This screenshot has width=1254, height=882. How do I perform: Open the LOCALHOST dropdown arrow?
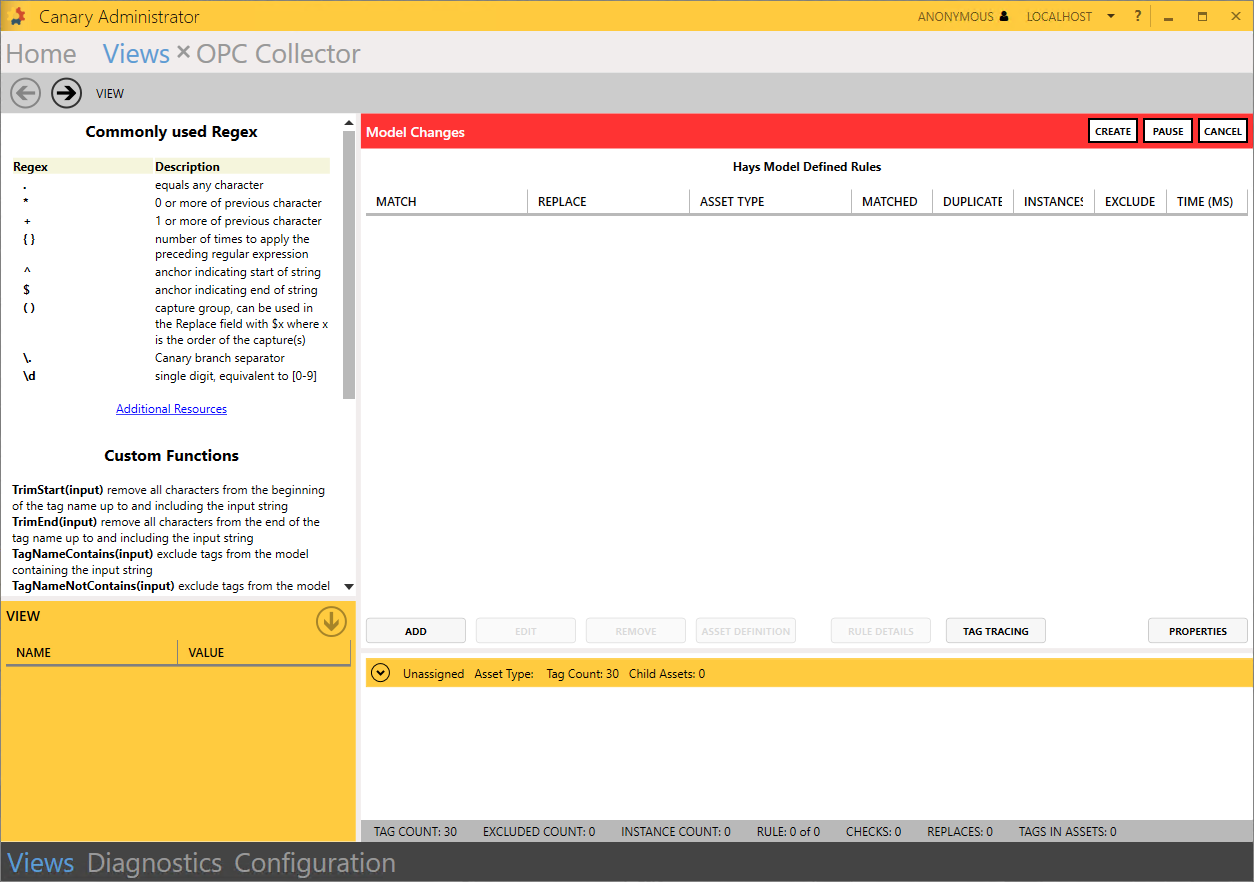click(1111, 17)
